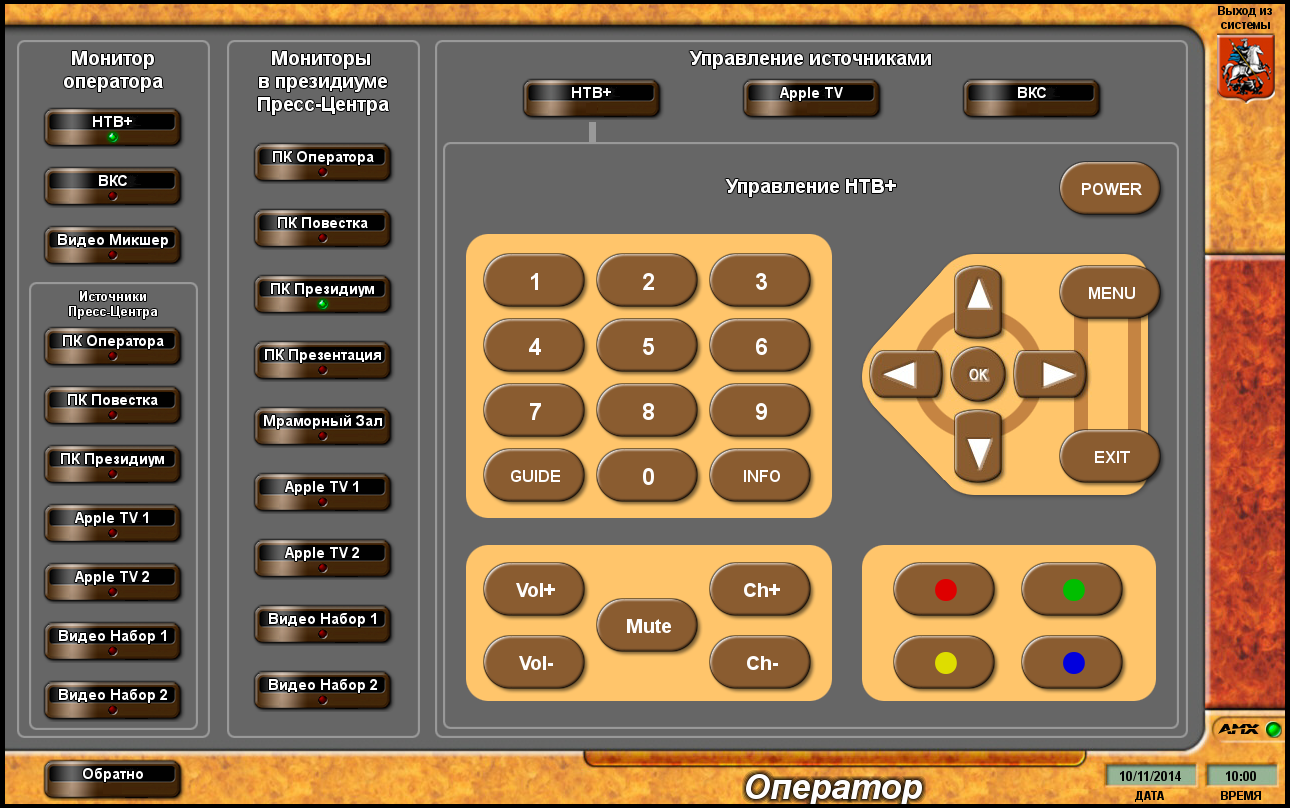Select Apple TV 2 in press-center sources
The height and width of the screenshot is (808, 1290).
(x=112, y=582)
